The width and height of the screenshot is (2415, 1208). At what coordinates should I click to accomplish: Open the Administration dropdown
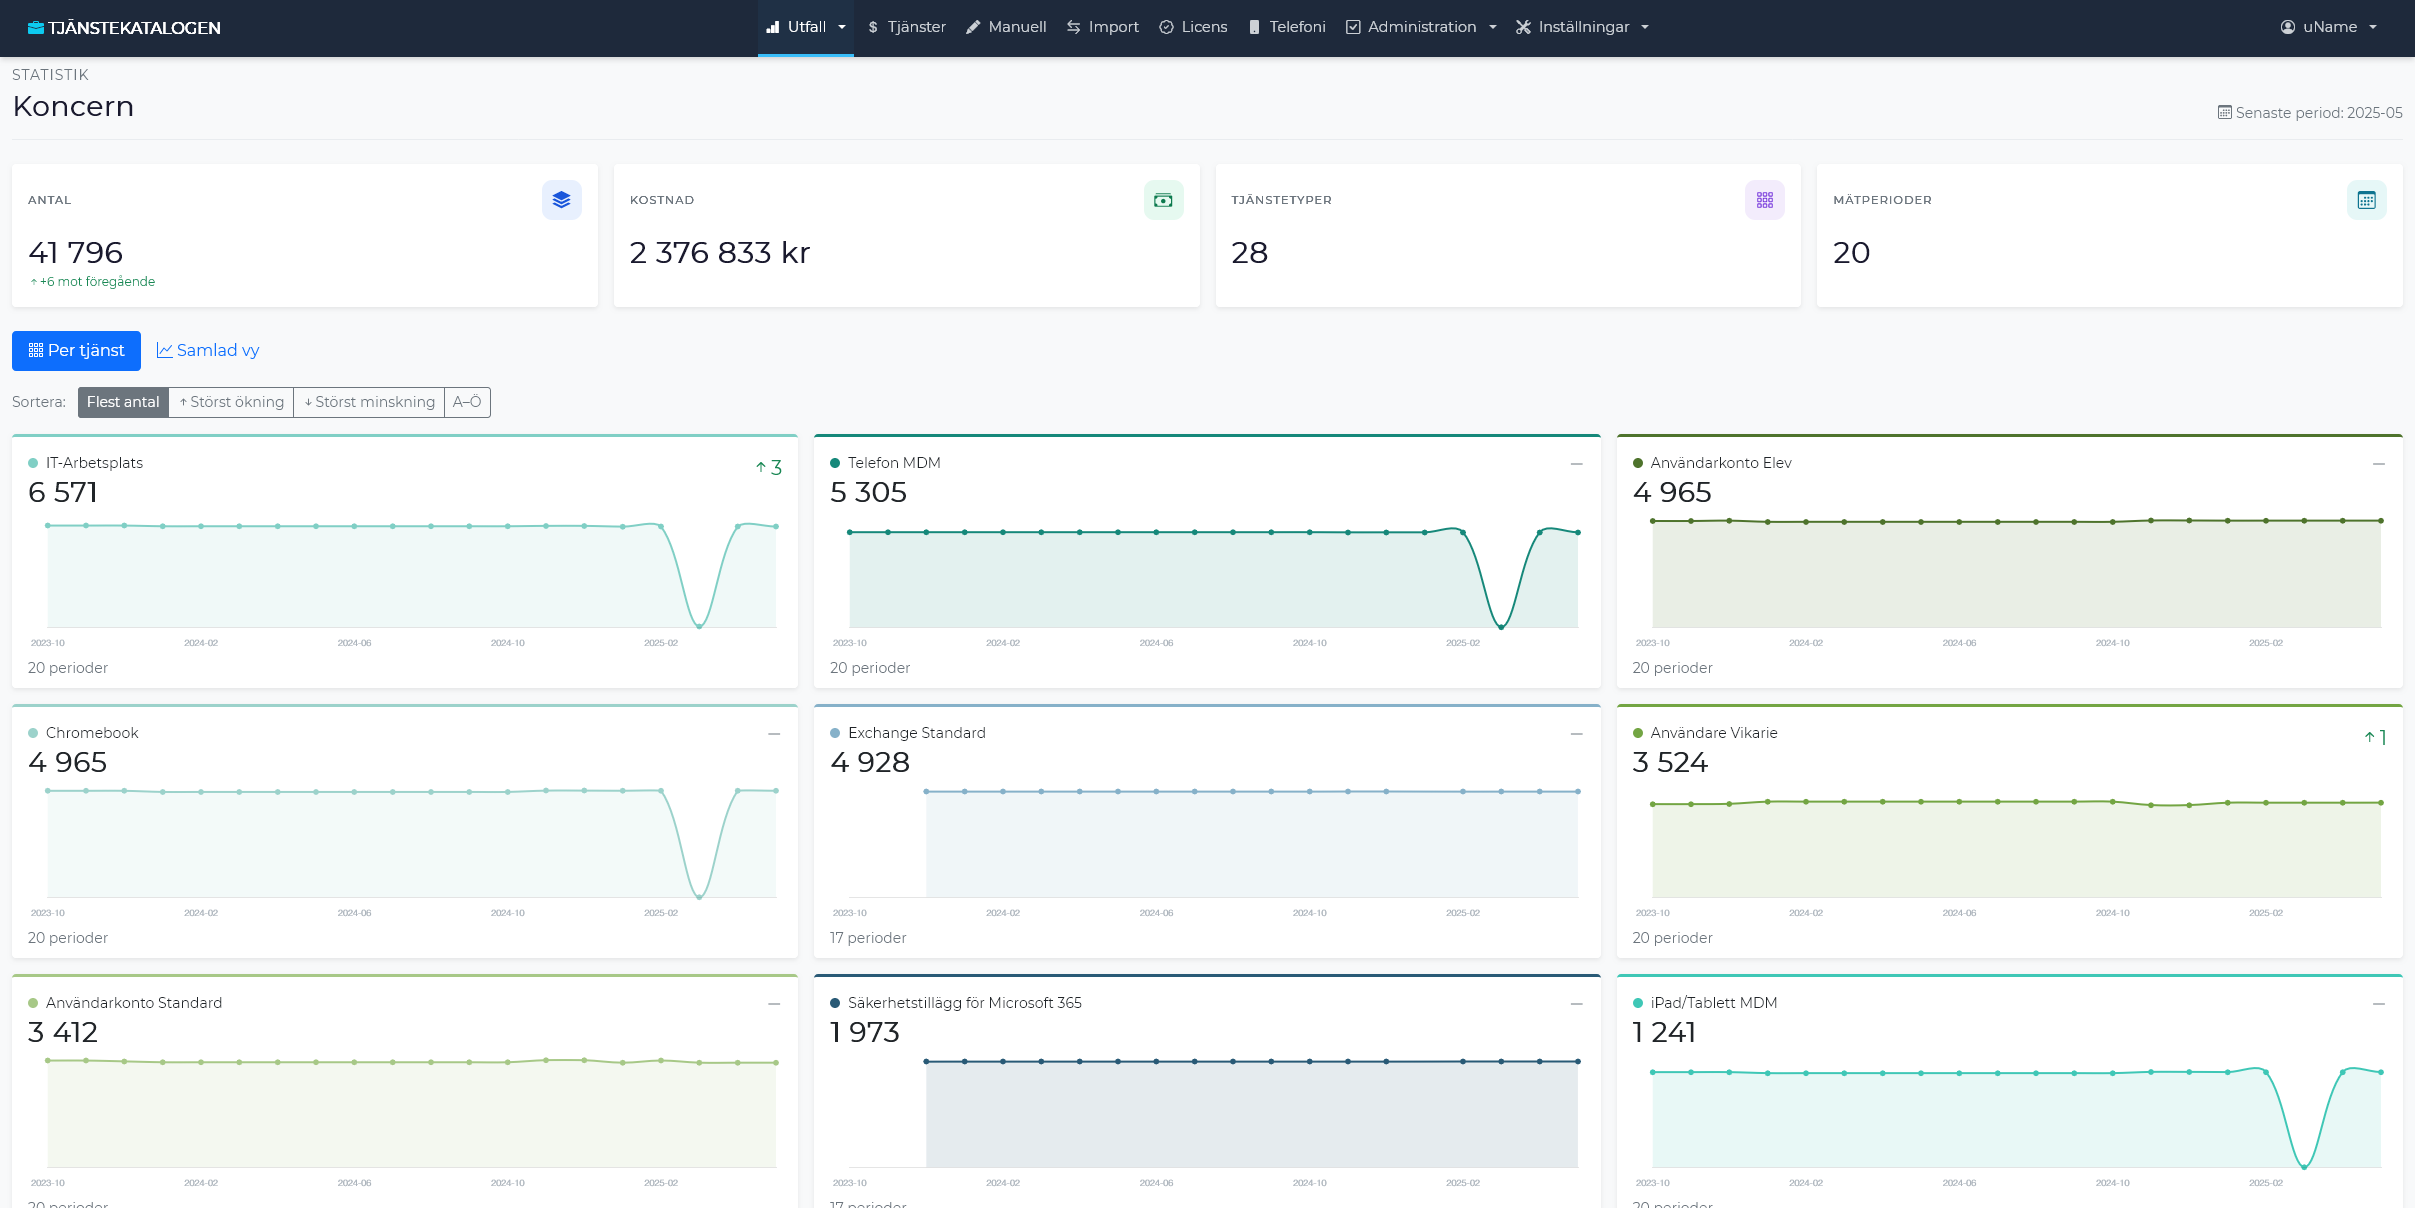pos(1420,27)
